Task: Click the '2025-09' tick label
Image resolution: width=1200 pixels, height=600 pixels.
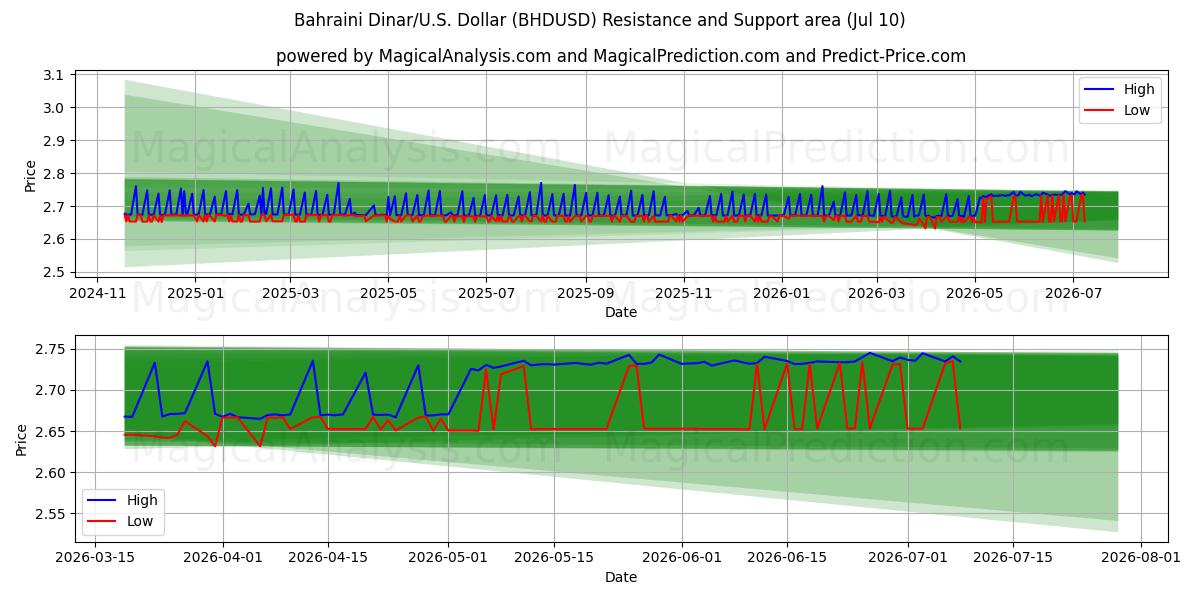Action: point(585,293)
